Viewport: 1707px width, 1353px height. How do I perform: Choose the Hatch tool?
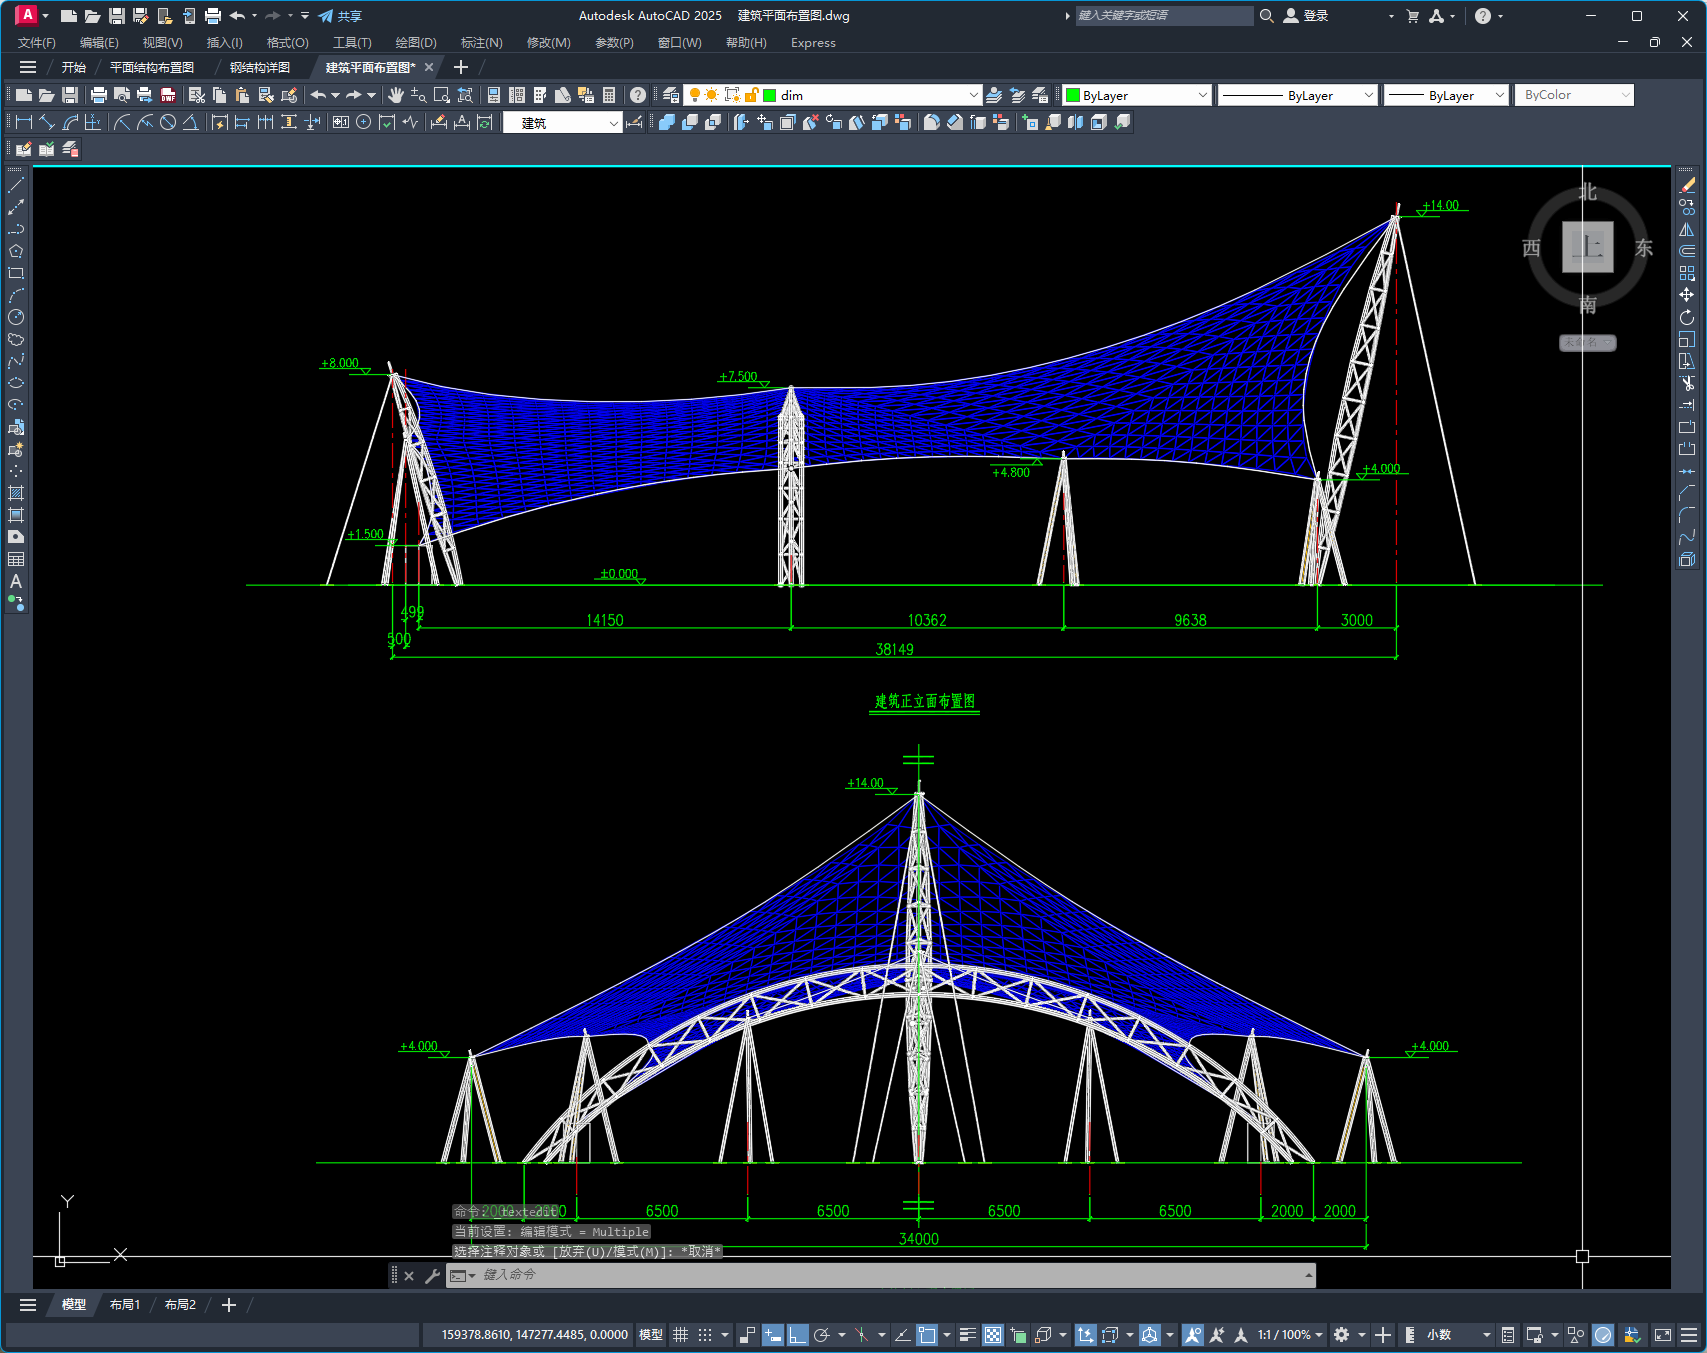pos(16,493)
